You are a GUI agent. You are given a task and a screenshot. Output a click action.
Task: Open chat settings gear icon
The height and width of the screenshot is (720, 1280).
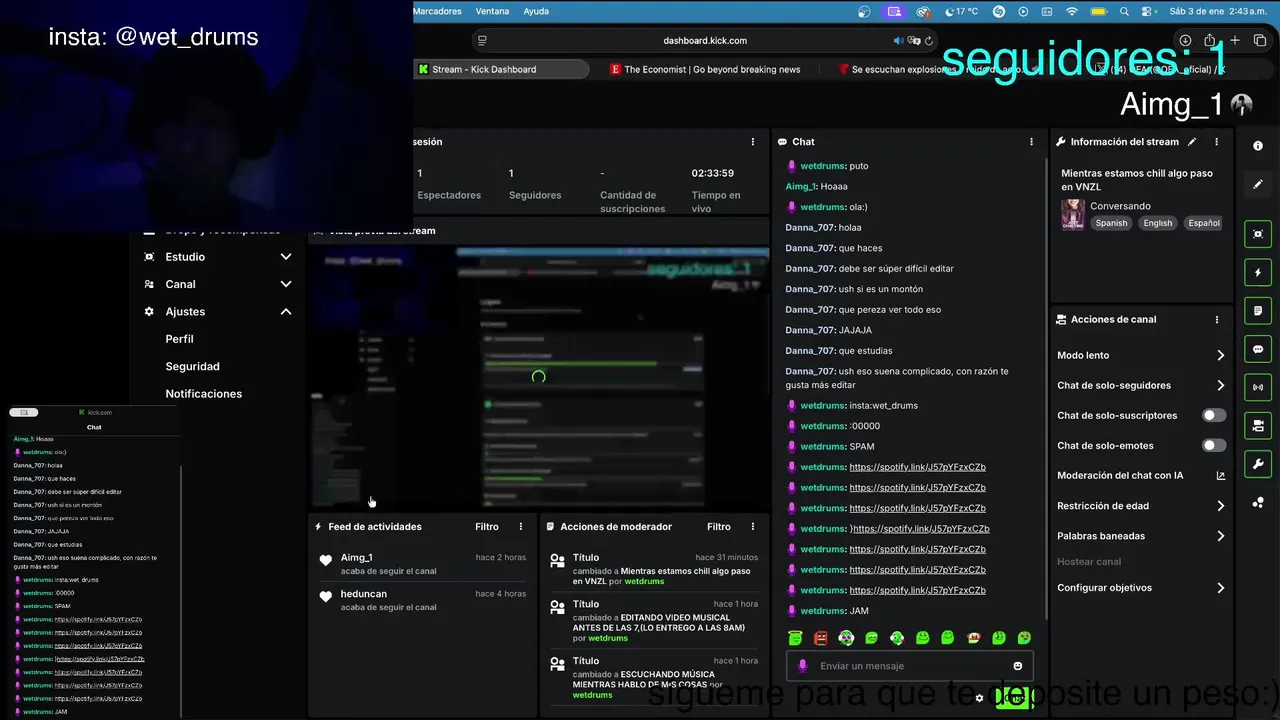point(980,698)
